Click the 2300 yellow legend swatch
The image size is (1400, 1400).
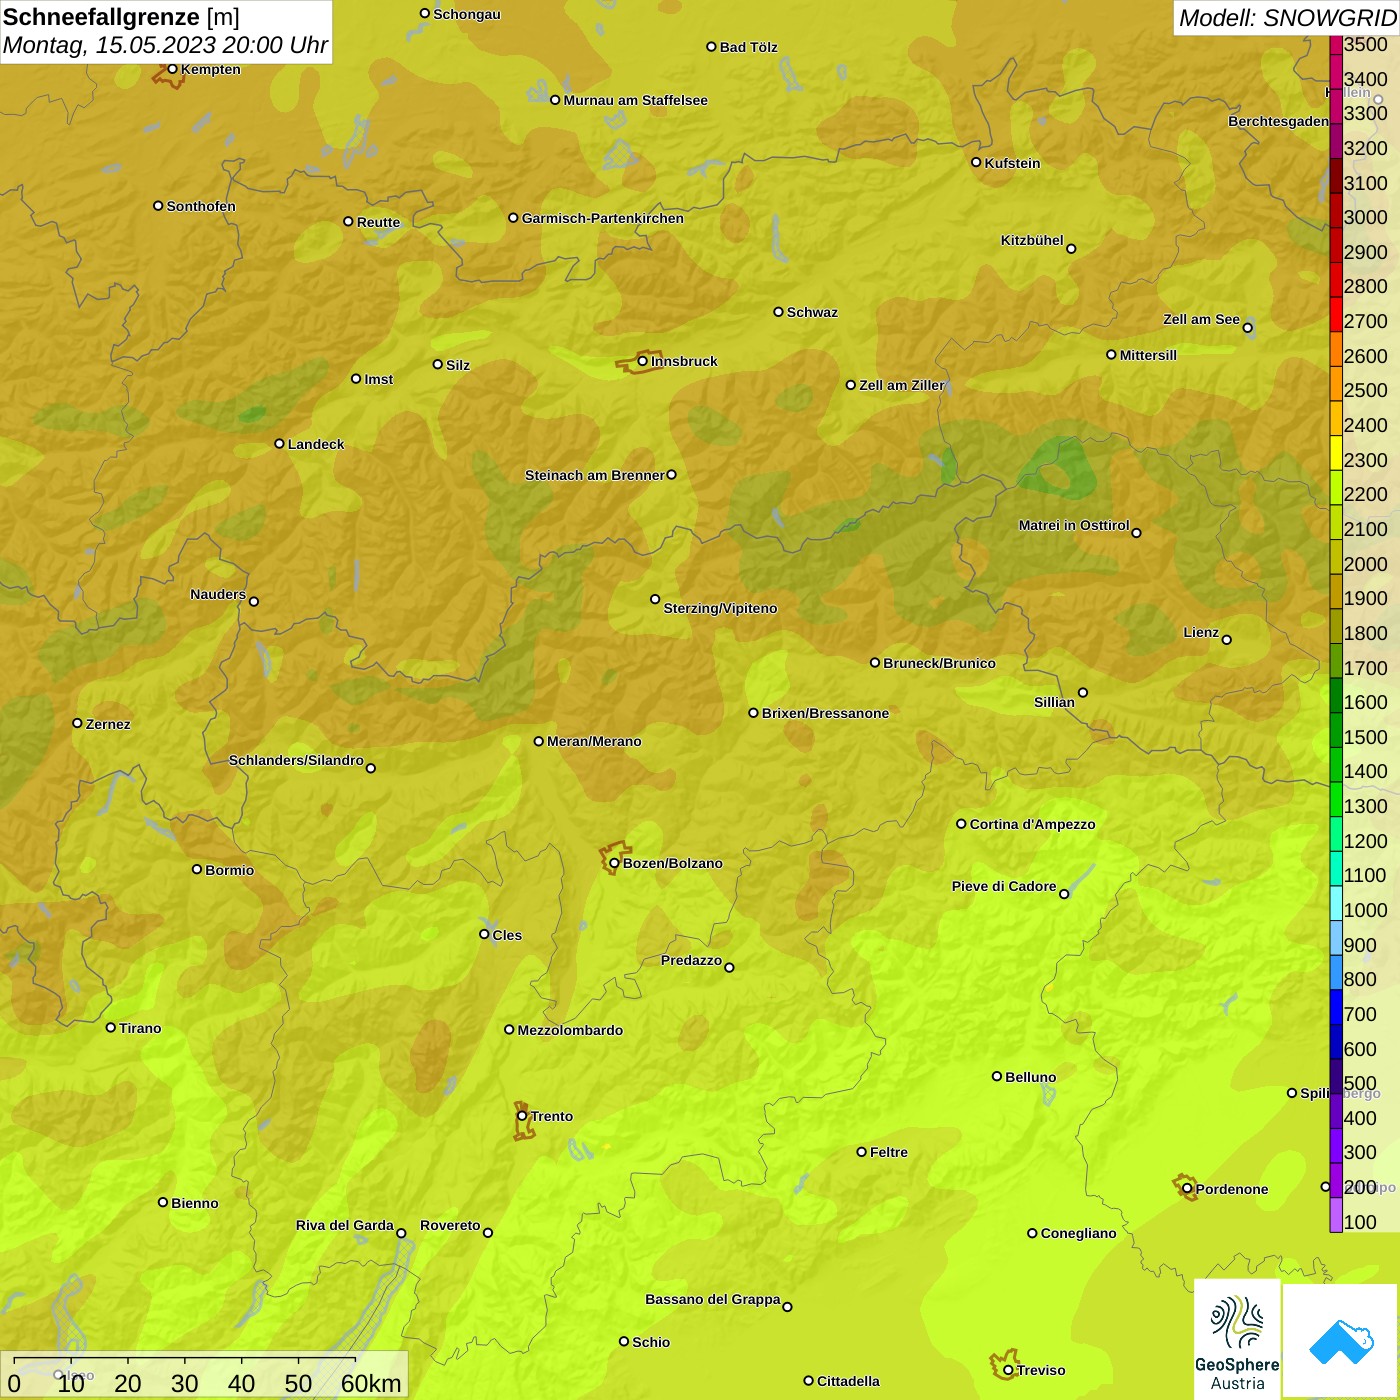(x=1336, y=453)
